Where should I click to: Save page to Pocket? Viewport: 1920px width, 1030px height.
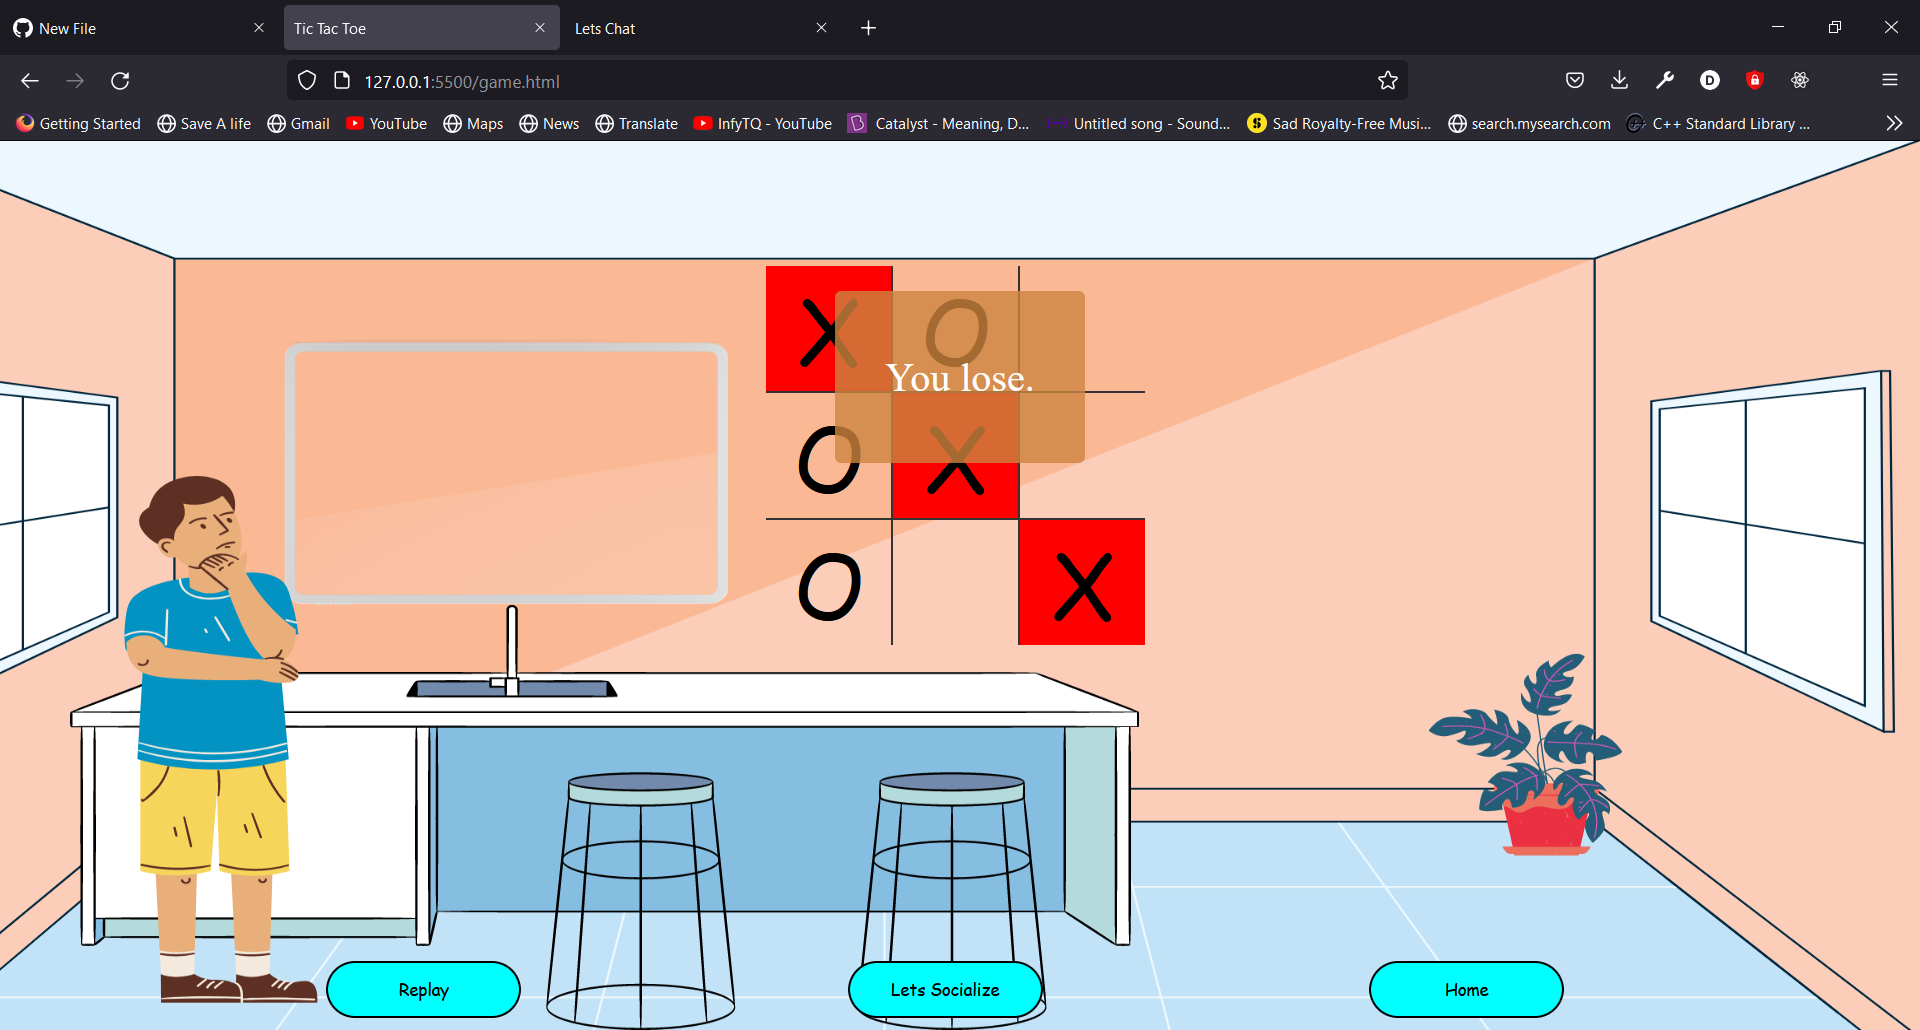tap(1575, 81)
